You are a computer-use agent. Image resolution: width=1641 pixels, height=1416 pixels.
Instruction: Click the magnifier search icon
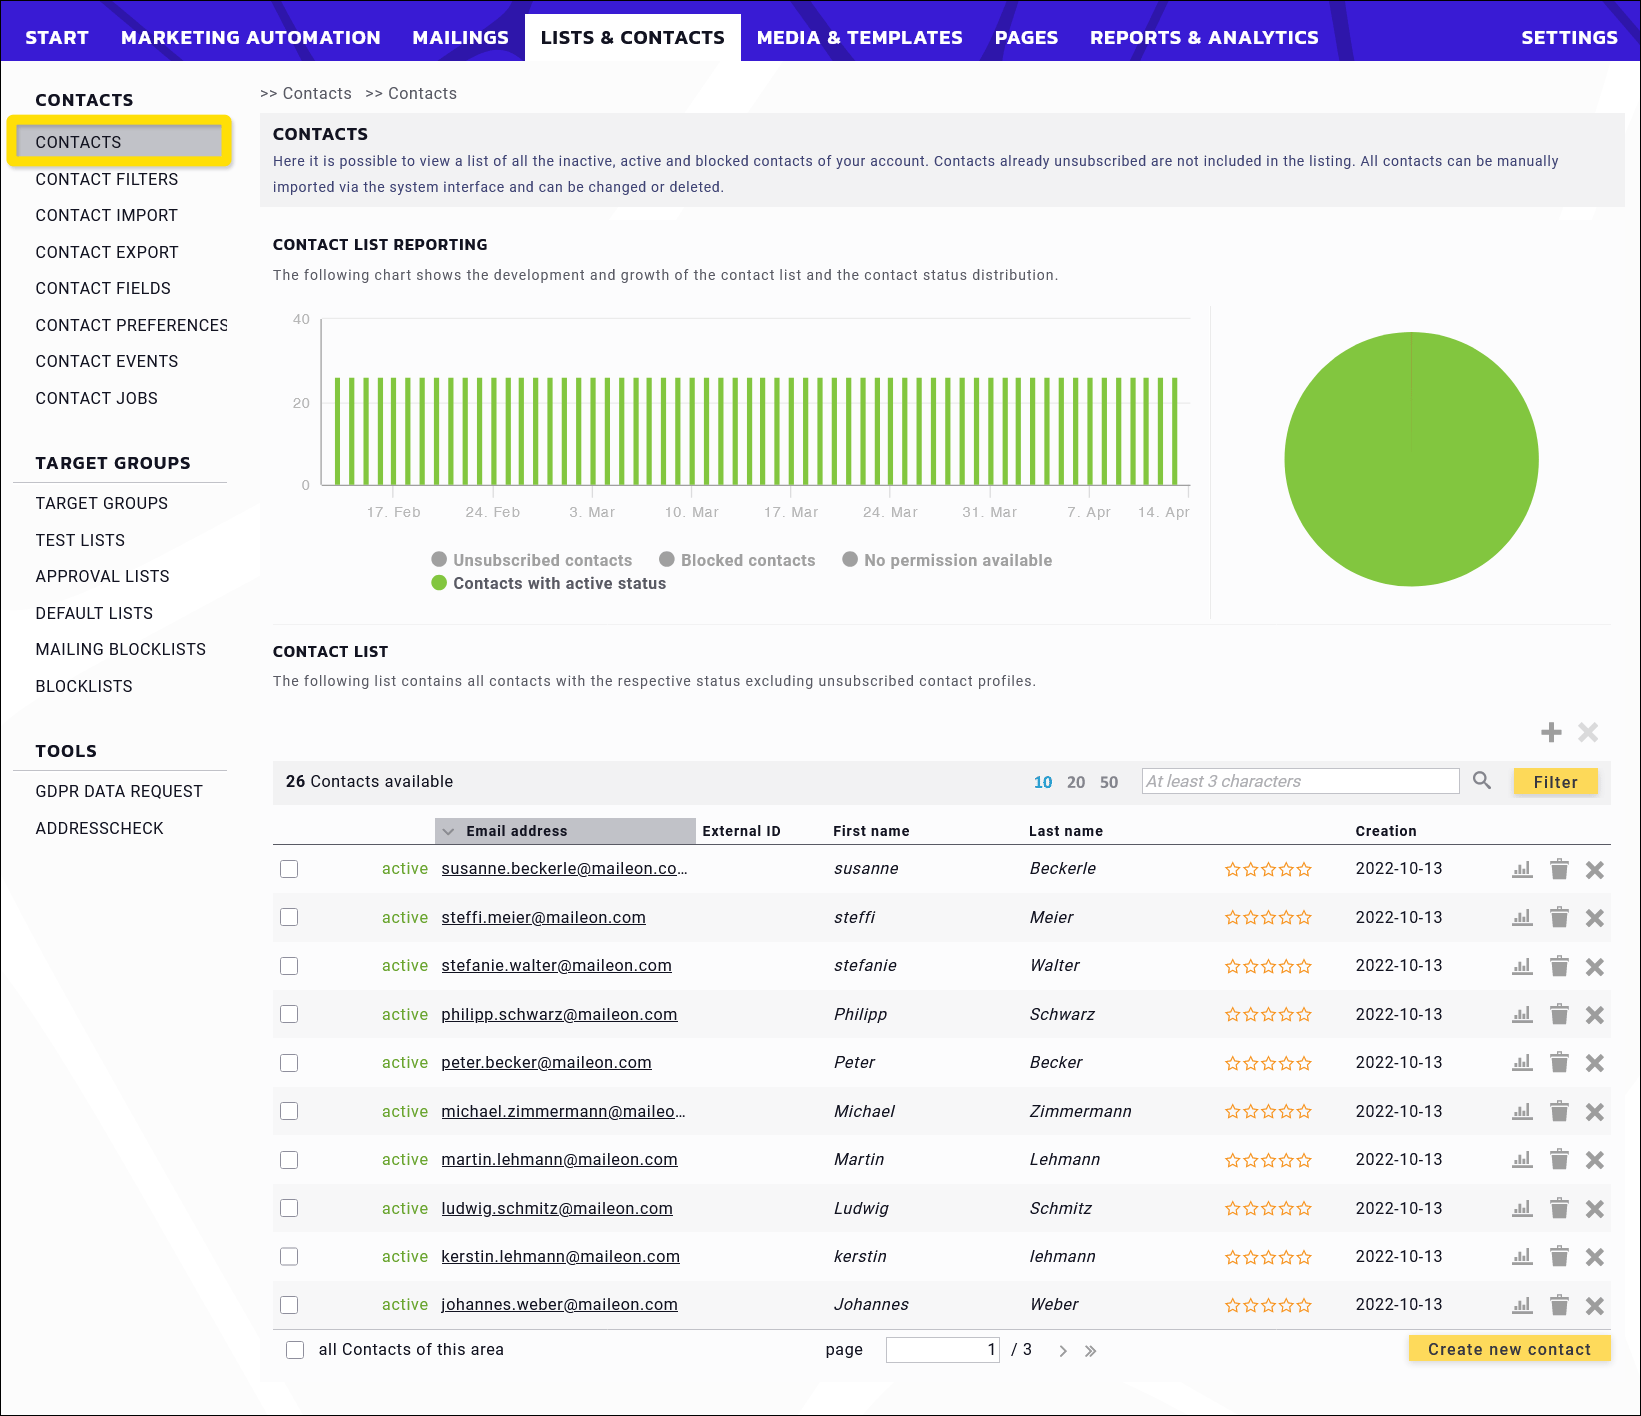coord(1482,781)
